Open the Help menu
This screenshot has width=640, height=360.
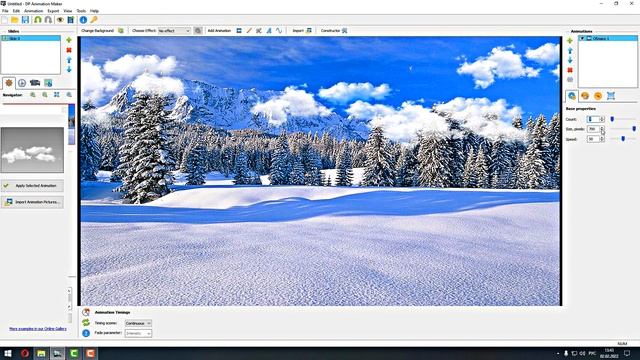94,11
